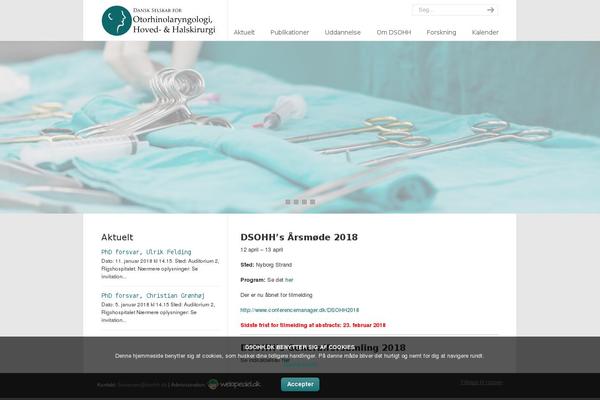
Task: Open the conferencemanager.dk/DSOHH2018 link
Action: (x=300, y=310)
